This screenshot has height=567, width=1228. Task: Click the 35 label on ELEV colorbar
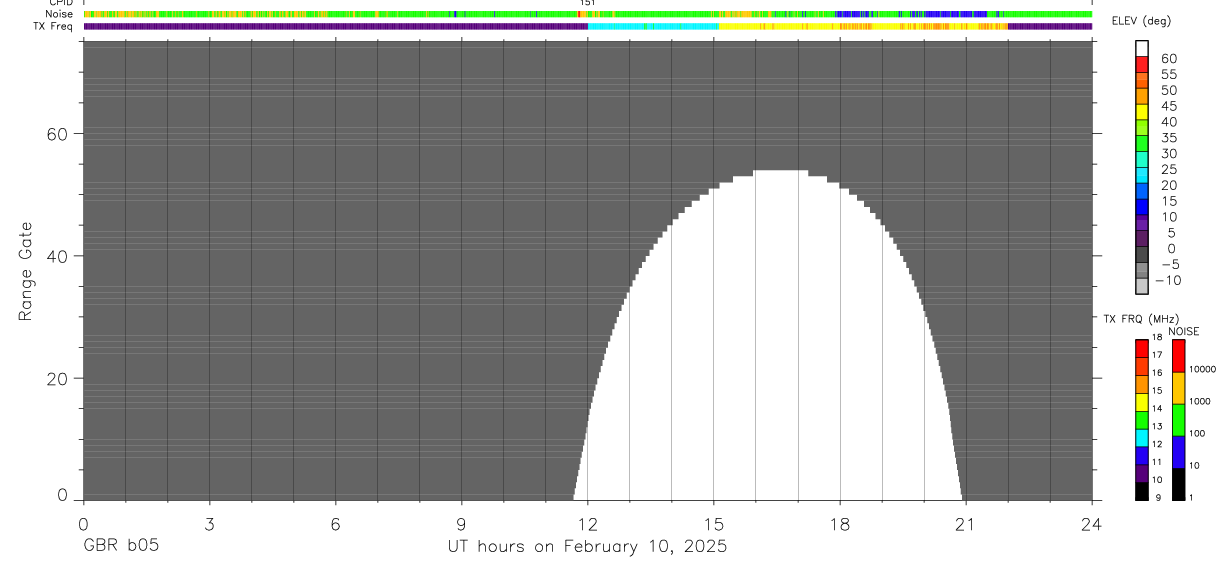click(1168, 138)
